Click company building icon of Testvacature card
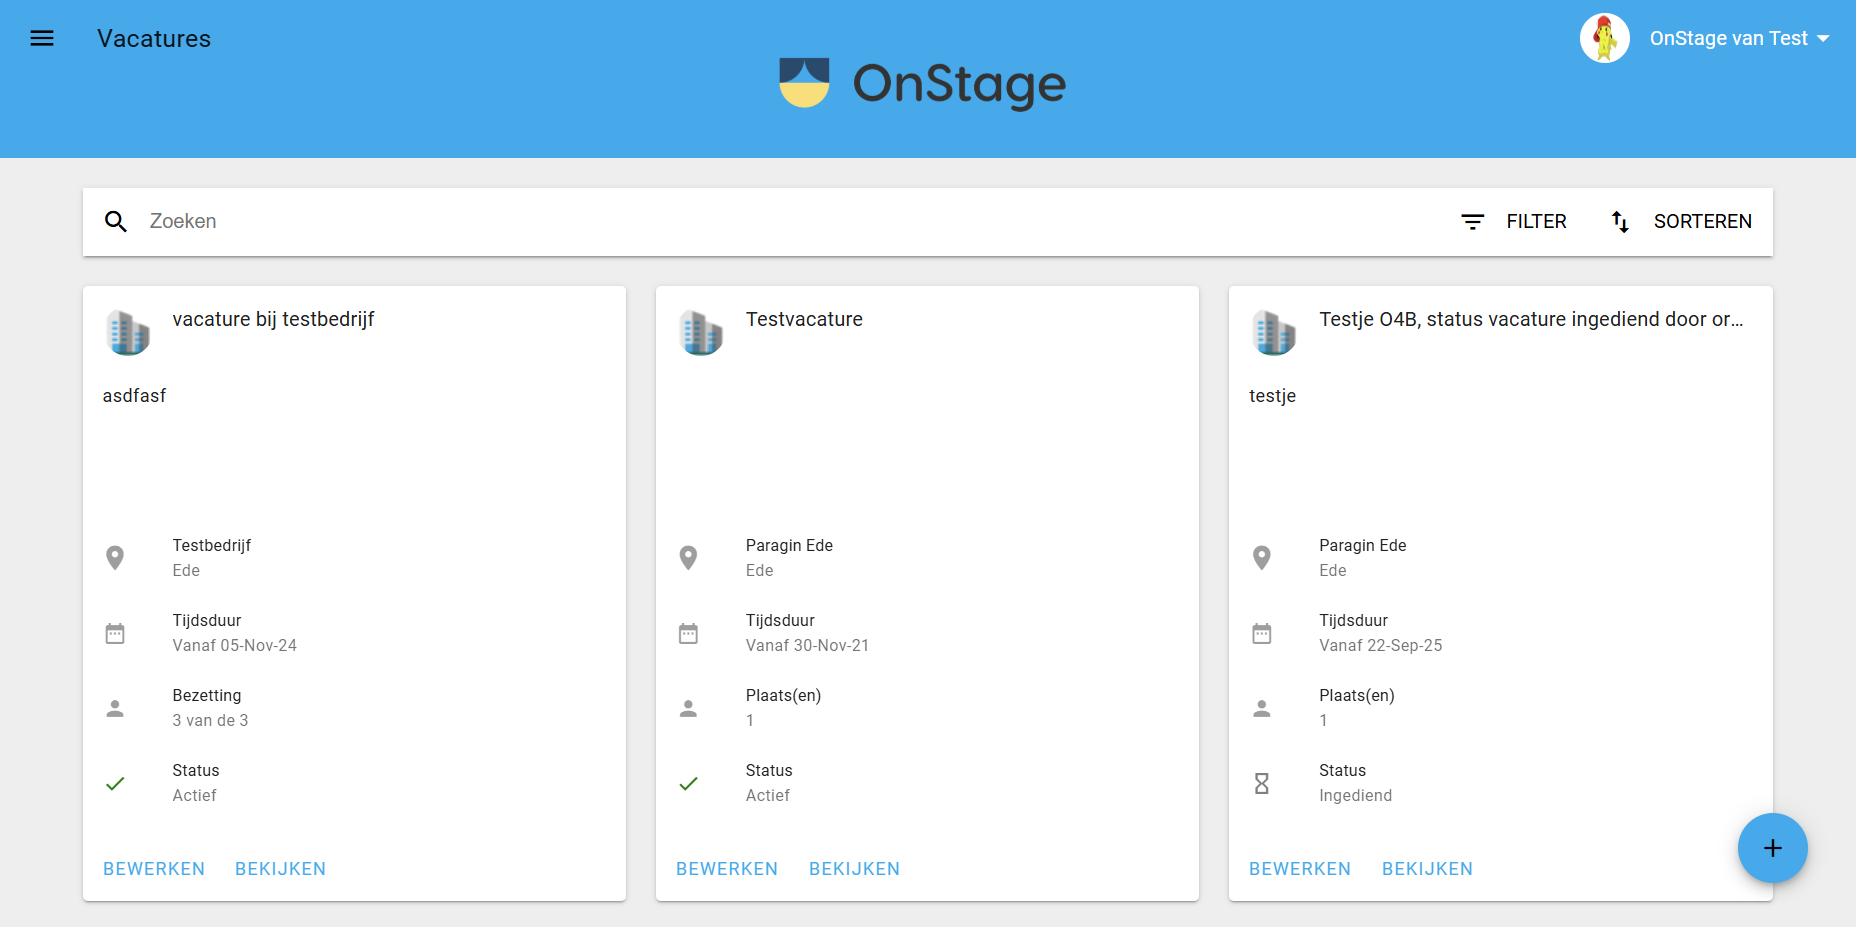The image size is (1856, 927). [701, 333]
